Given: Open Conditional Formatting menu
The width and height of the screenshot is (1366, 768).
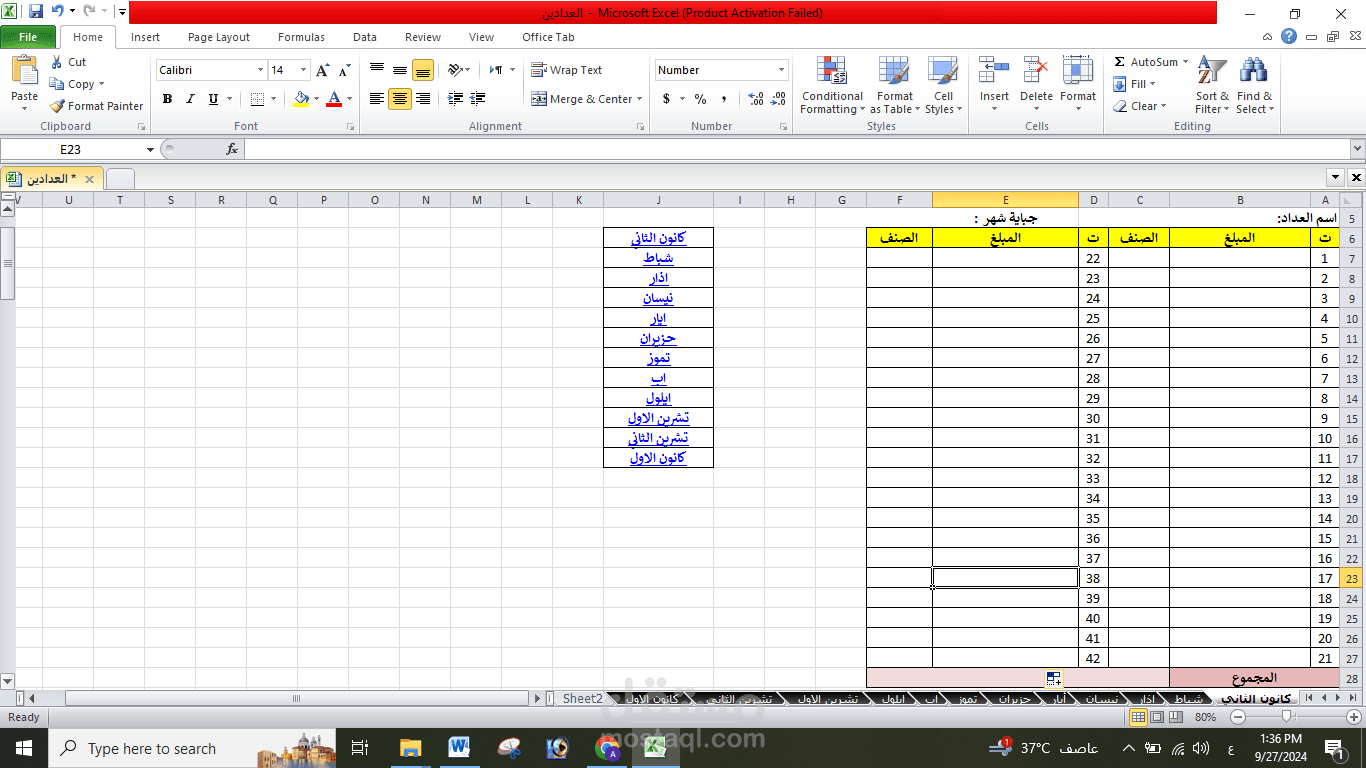Looking at the screenshot, I should click(832, 86).
